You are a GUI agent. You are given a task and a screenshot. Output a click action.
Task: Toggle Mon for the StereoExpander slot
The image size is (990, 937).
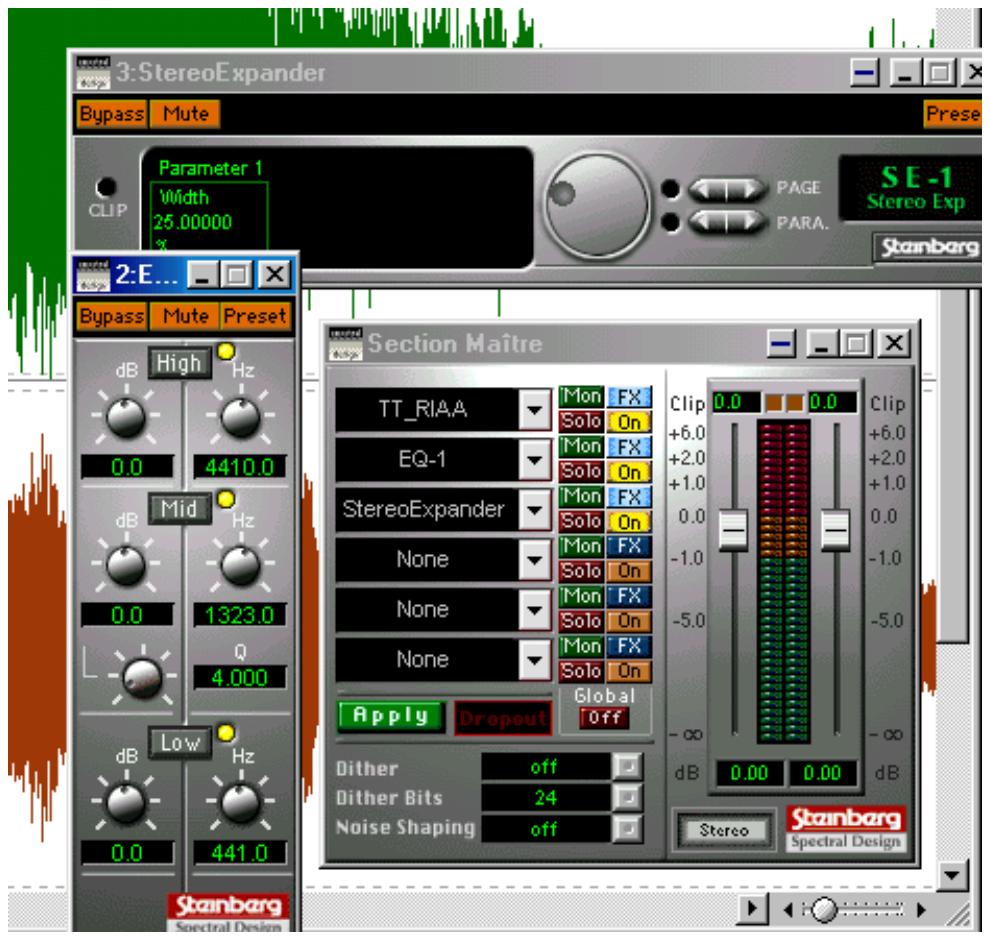pos(581,496)
